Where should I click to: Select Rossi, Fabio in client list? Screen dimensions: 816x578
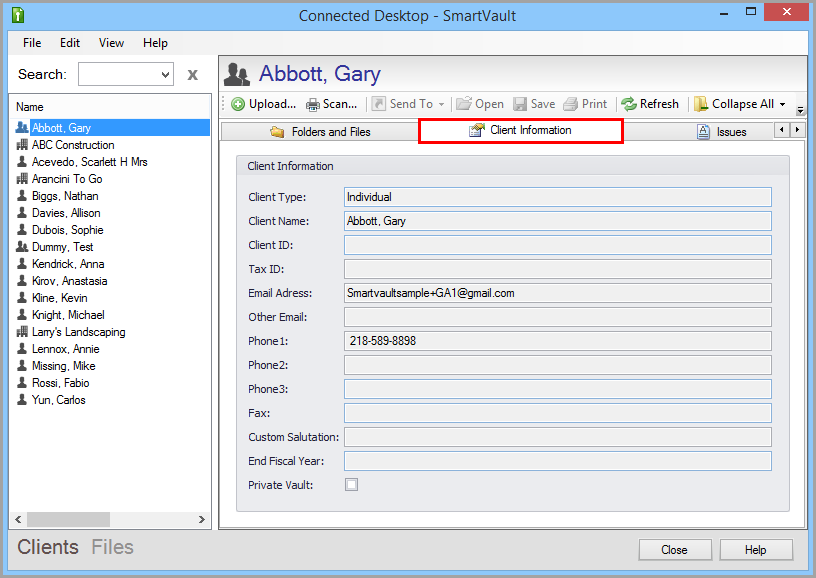click(x=60, y=383)
